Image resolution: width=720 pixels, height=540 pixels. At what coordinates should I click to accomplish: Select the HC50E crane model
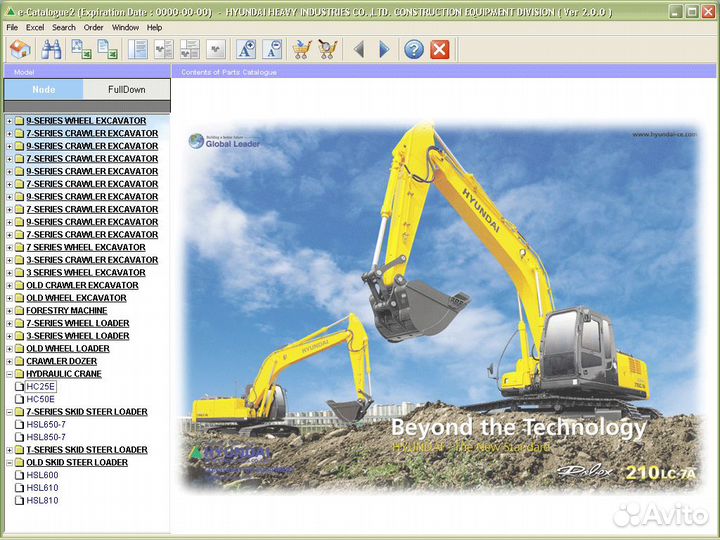click(40, 399)
